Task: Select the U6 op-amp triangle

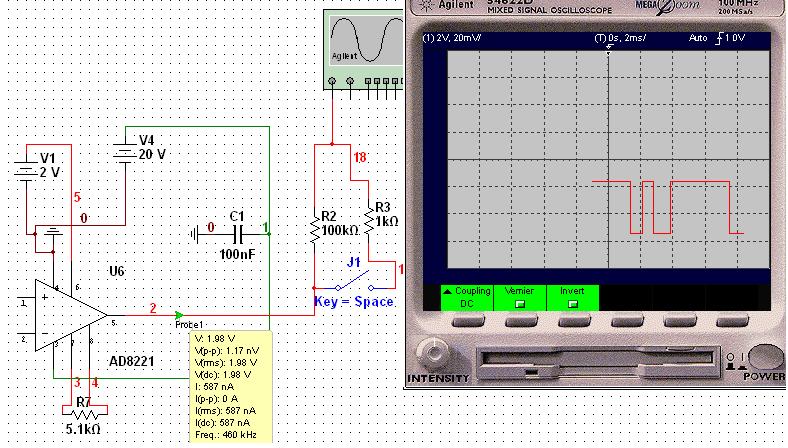Action: [71, 315]
